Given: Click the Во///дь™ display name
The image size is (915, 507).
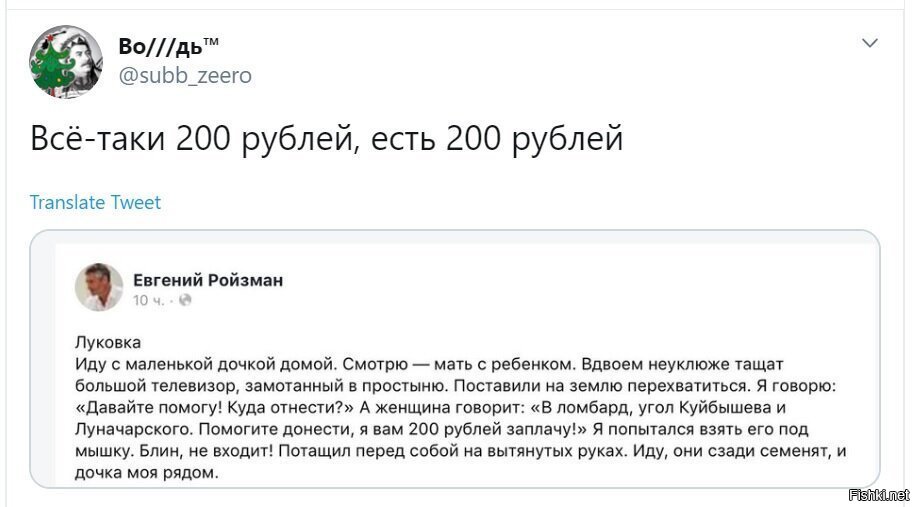Looking at the screenshot, I should point(169,46).
